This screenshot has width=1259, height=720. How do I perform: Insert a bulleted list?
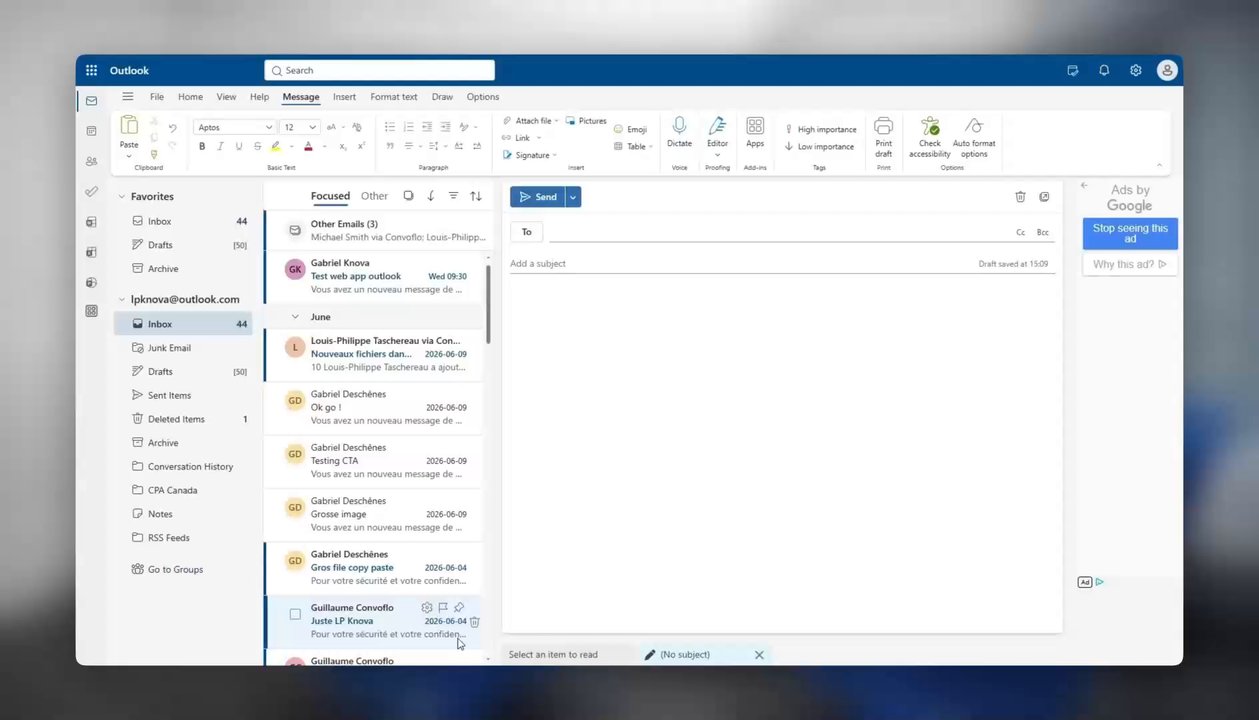[390, 127]
